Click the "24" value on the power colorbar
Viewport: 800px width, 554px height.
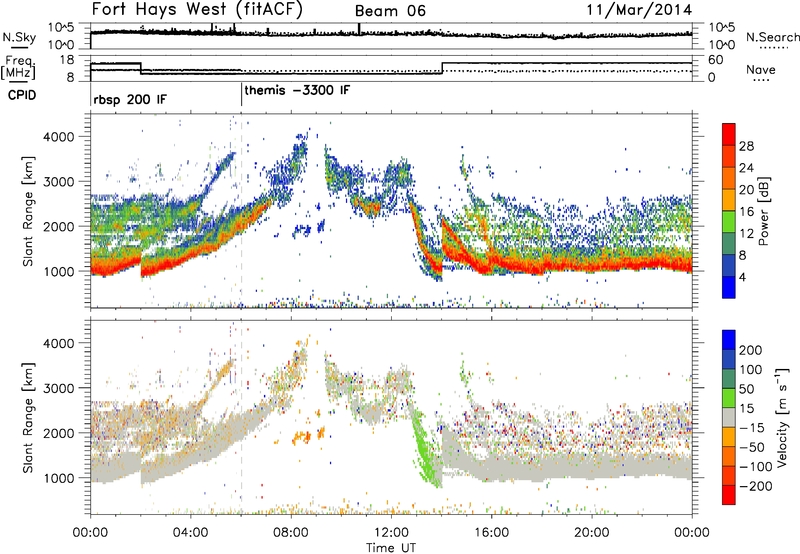pyautogui.click(x=746, y=168)
